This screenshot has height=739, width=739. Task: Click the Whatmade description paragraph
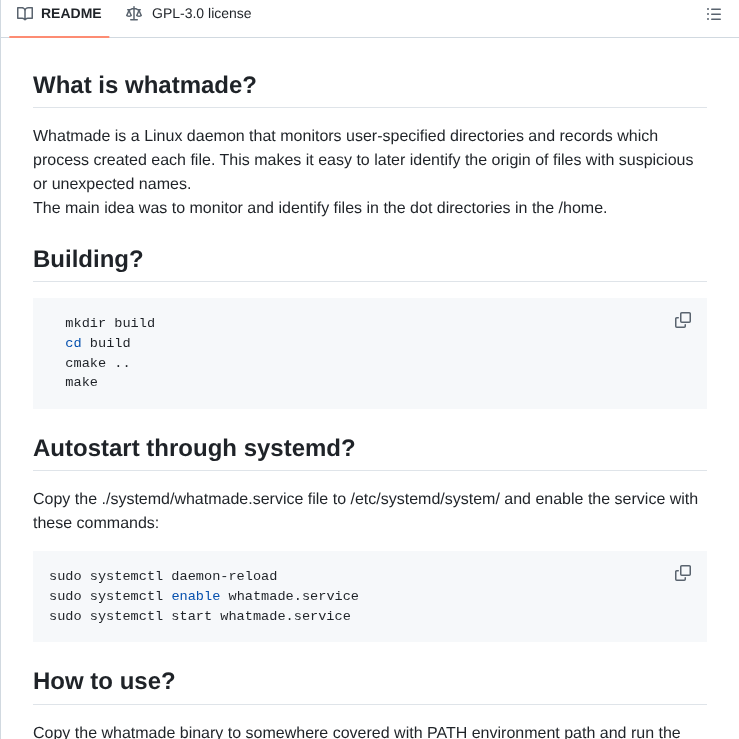coord(360,160)
